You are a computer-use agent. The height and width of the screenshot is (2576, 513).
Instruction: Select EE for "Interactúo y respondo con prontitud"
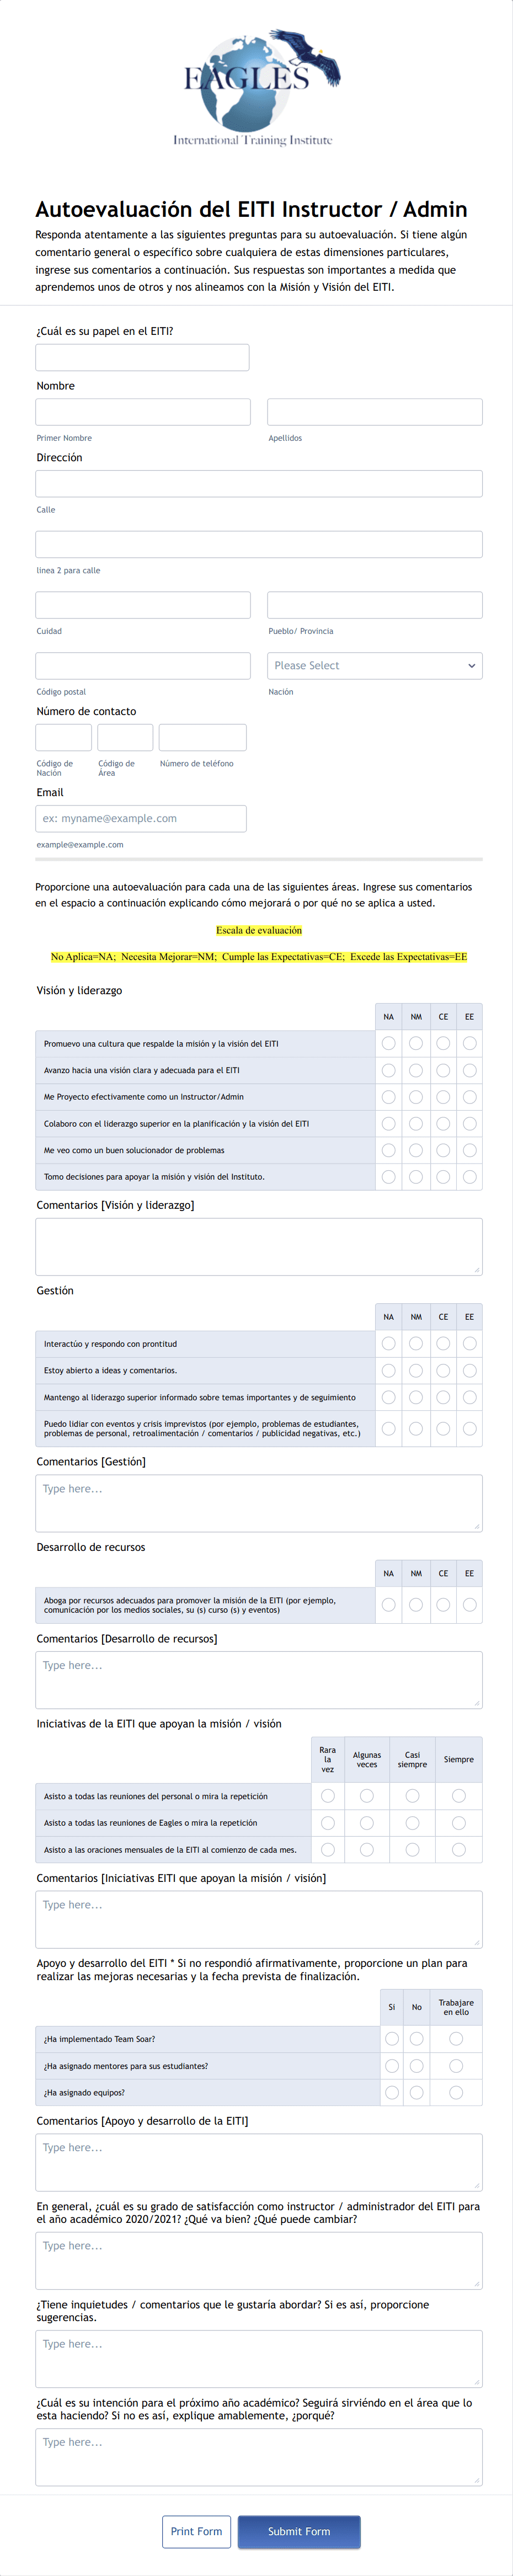[x=469, y=1344]
